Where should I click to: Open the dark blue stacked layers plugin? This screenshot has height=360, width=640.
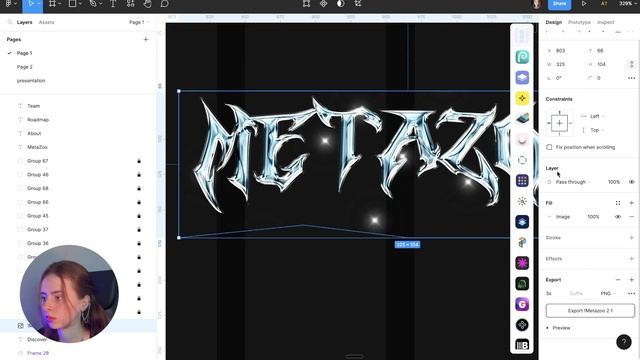tap(522, 222)
